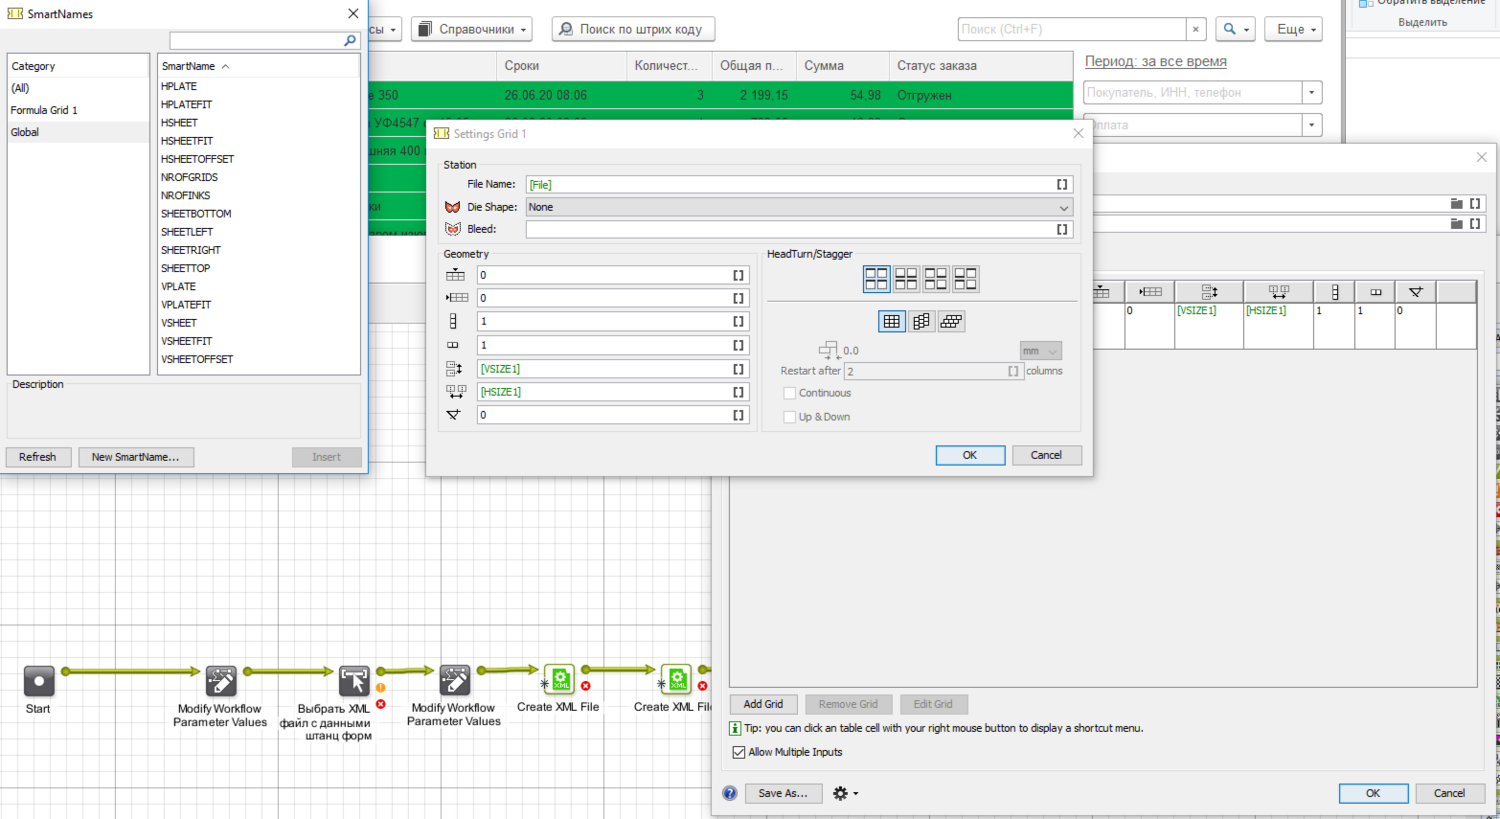The height and width of the screenshot is (819, 1500).
Task: Check the Up & Down option
Action: pos(790,417)
